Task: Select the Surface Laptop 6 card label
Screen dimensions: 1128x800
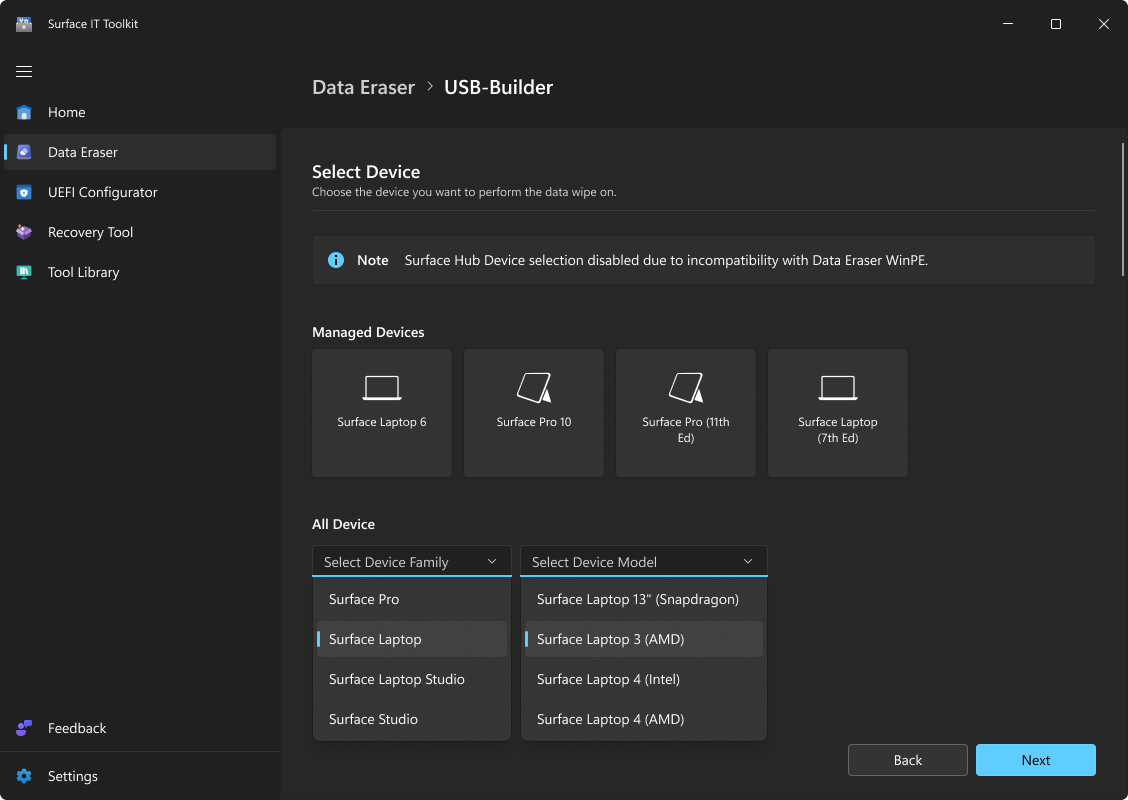Action: [382, 422]
